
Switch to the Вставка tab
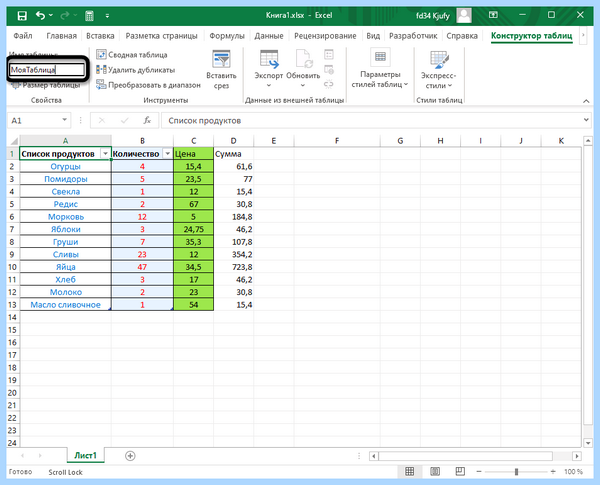click(x=100, y=36)
